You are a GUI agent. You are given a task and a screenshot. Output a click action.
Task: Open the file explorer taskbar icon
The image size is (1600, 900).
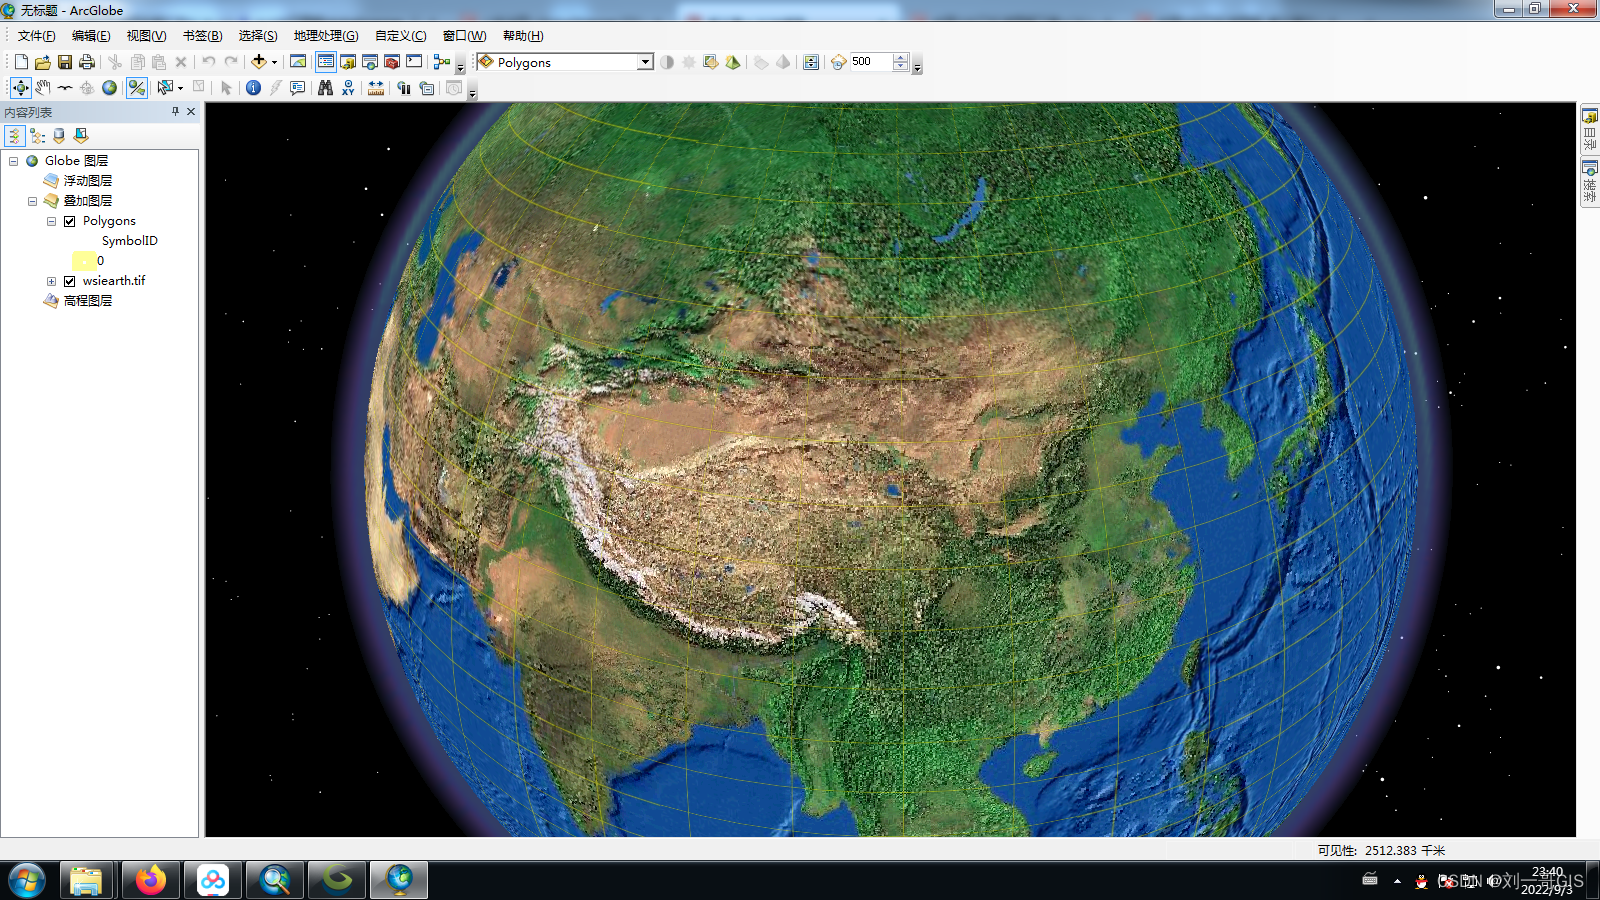tap(86, 880)
